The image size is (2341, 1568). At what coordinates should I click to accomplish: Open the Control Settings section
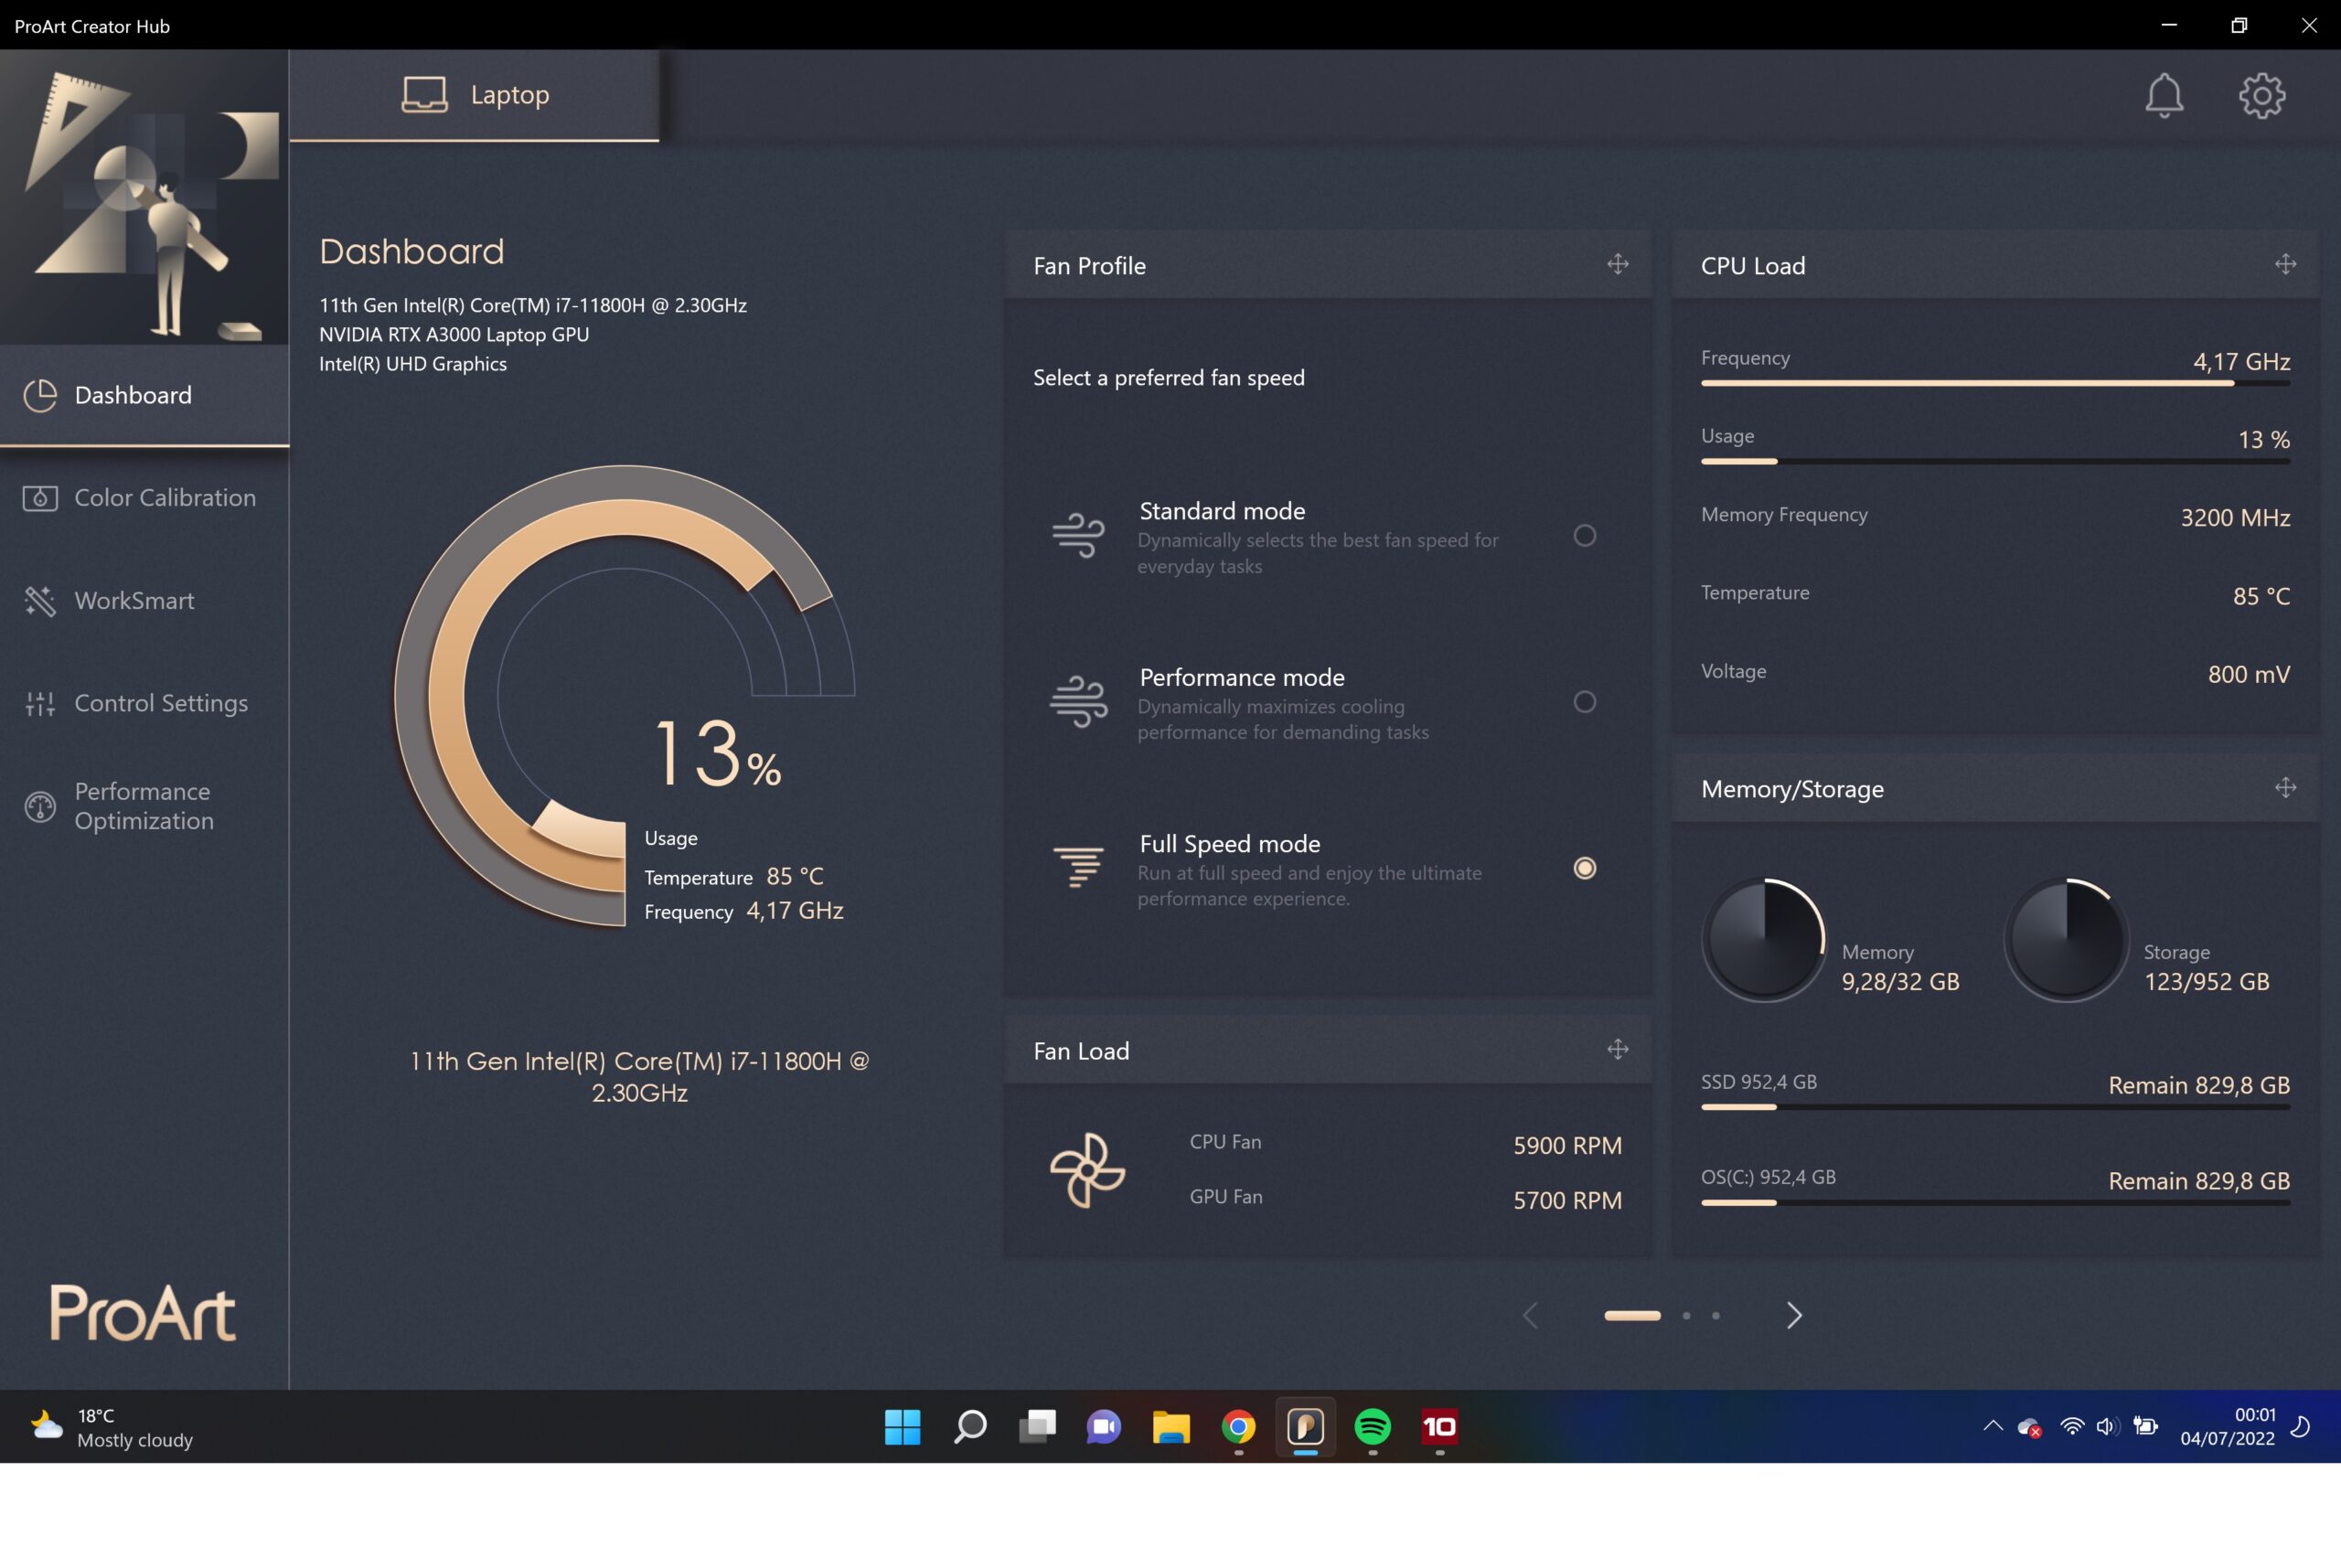145,704
